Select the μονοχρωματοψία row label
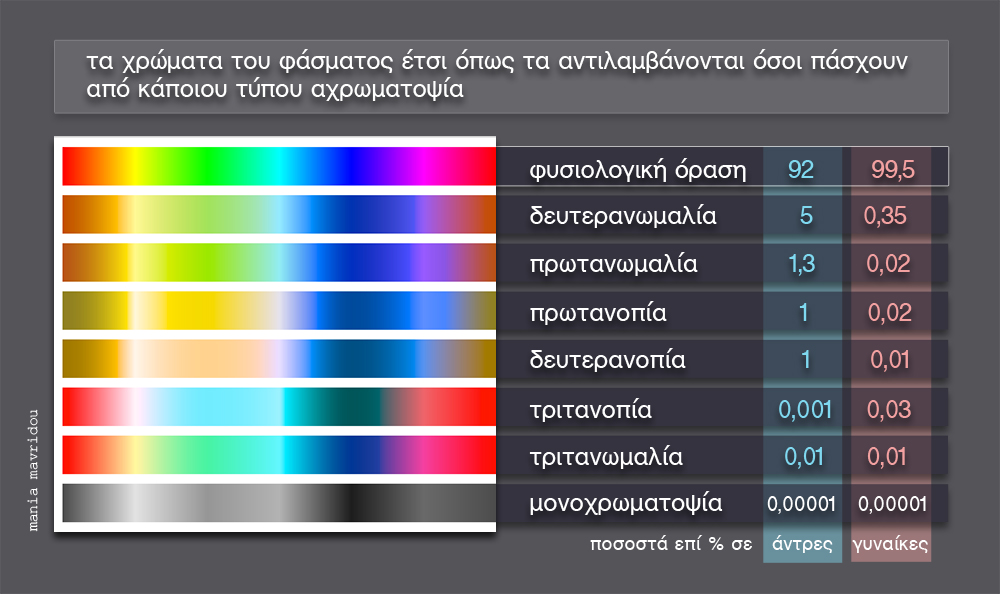 pyautogui.click(x=626, y=503)
